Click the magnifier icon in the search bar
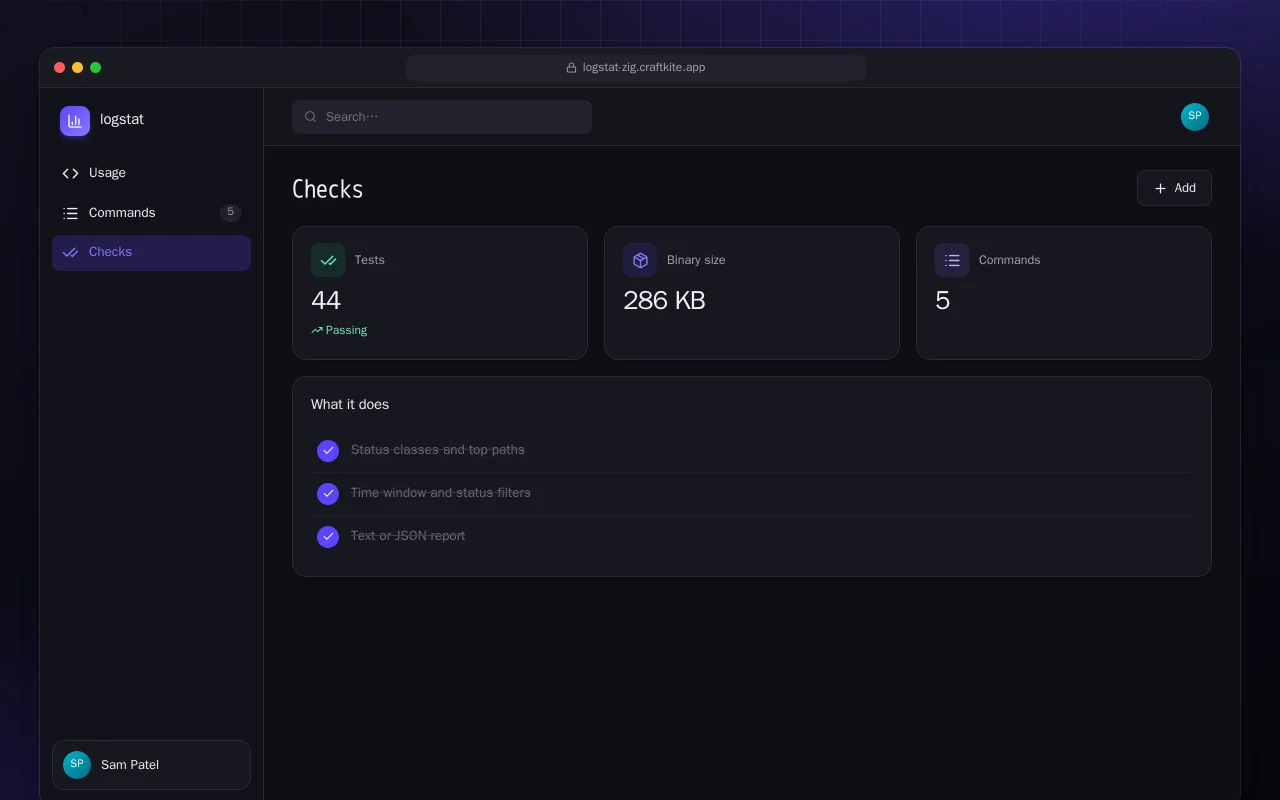This screenshot has width=1280, height=800. click(311, 117)
